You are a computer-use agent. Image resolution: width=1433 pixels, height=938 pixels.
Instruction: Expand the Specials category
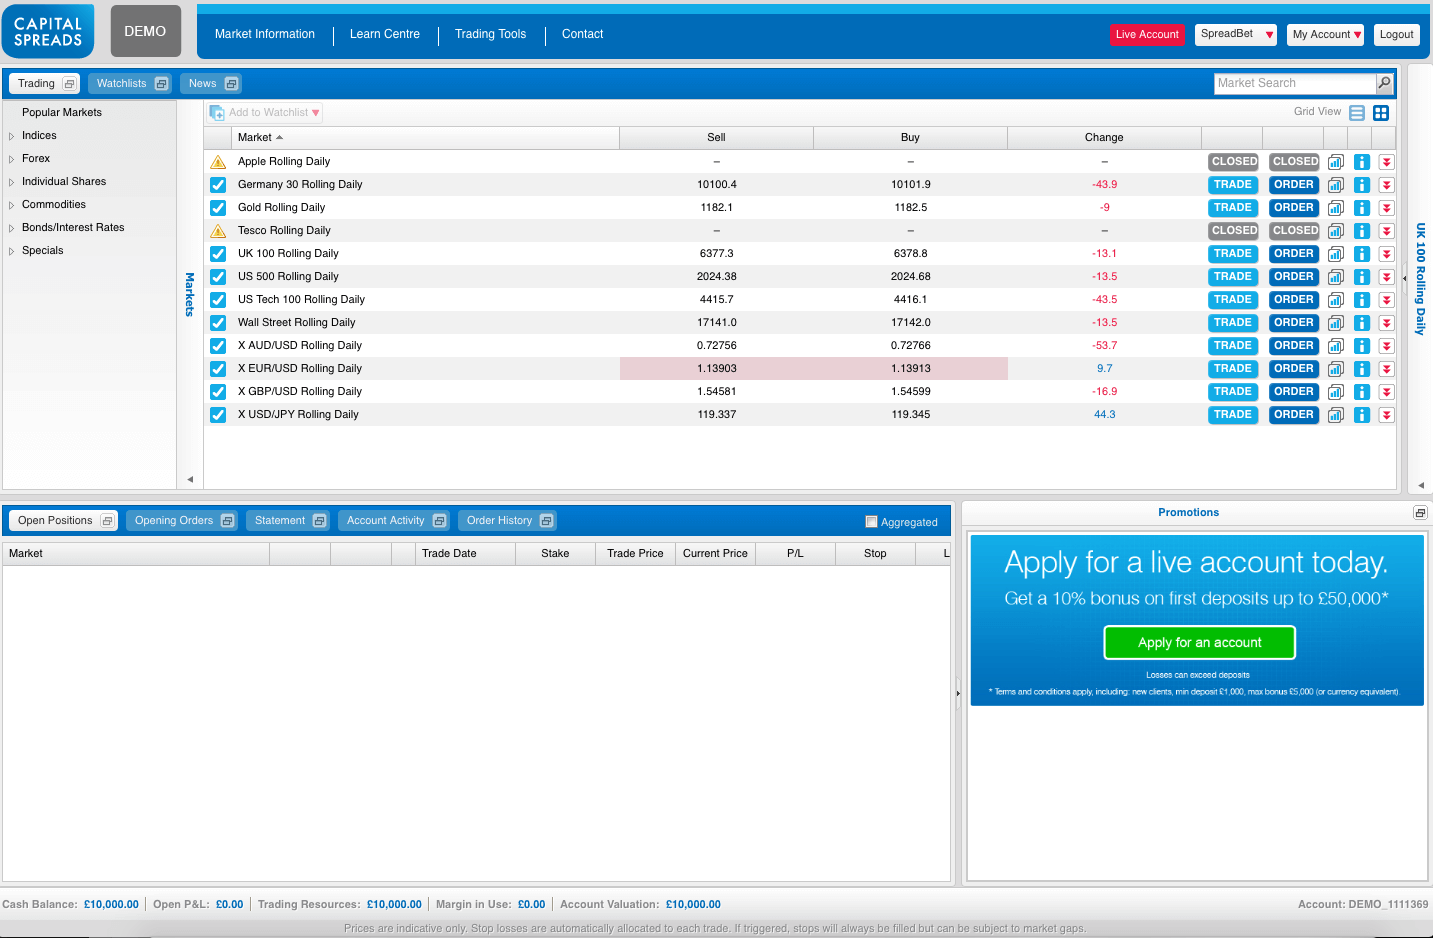tap(12, 251)
